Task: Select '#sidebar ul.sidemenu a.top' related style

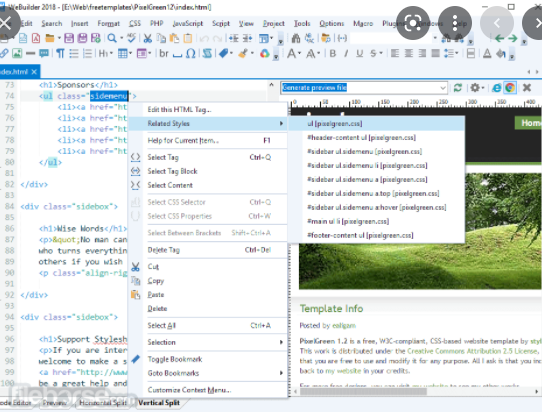Action: click(376, 194)
